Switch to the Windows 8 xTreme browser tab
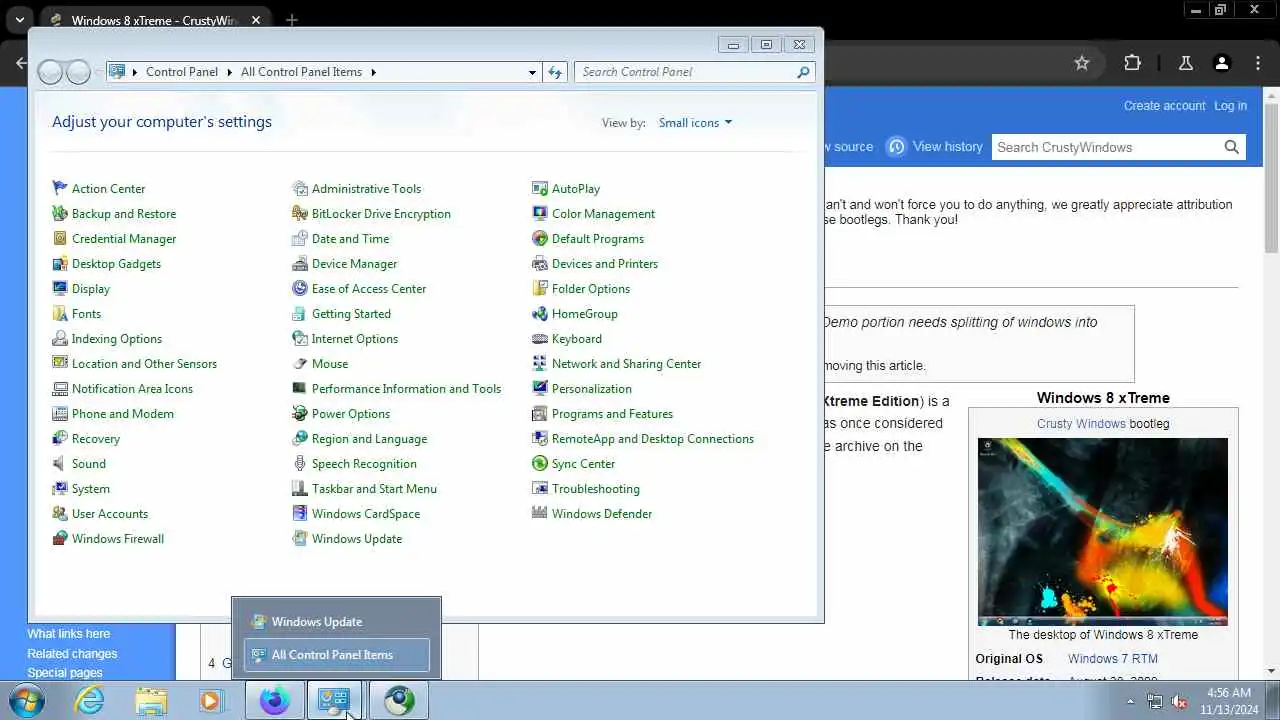The height and width of the screenshot is (720, 1280). (x=155, y=20)
